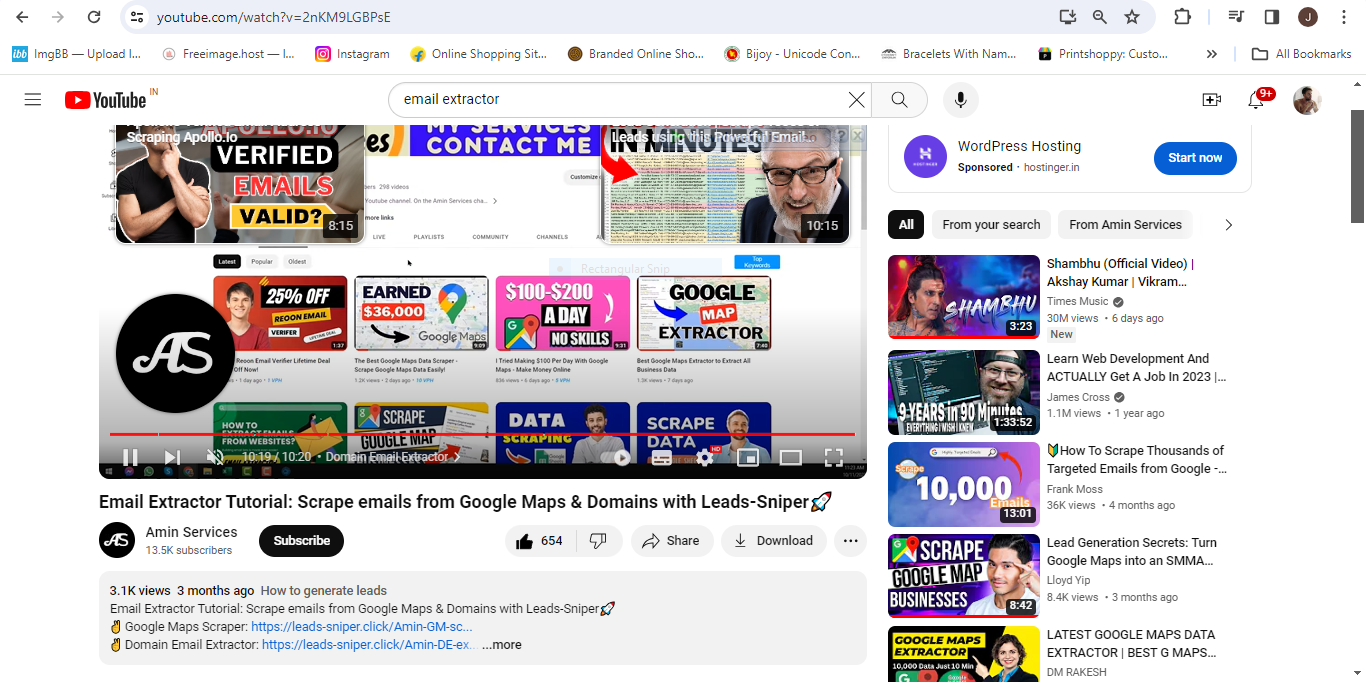Expand description with ...more
Viewport: 1366px width, 682px height.
tap(501, 645)
